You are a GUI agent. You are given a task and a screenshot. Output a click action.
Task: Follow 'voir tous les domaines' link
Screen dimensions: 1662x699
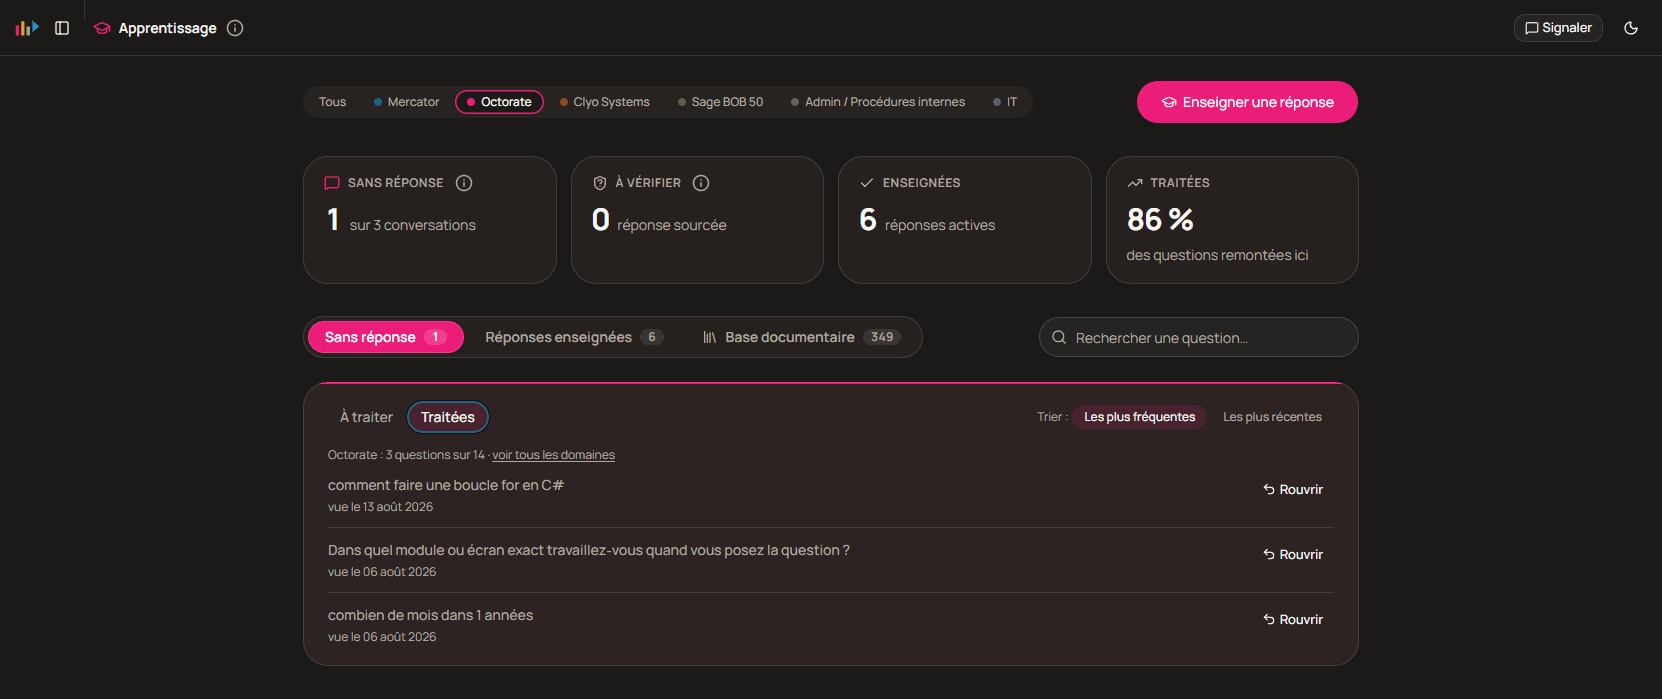pyautogui.click(x=553, y=455)
